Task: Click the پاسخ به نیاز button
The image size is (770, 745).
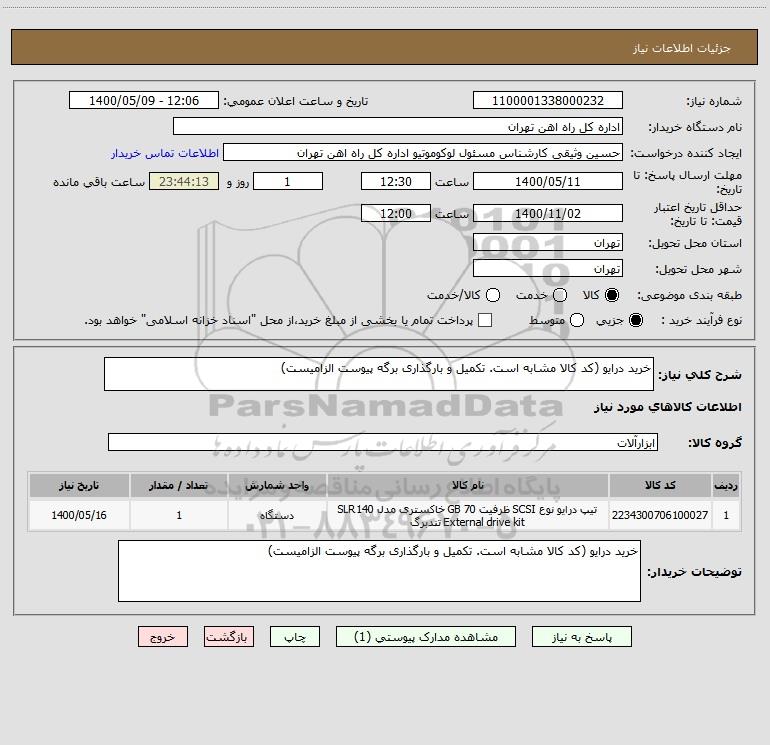Action: 581,636
